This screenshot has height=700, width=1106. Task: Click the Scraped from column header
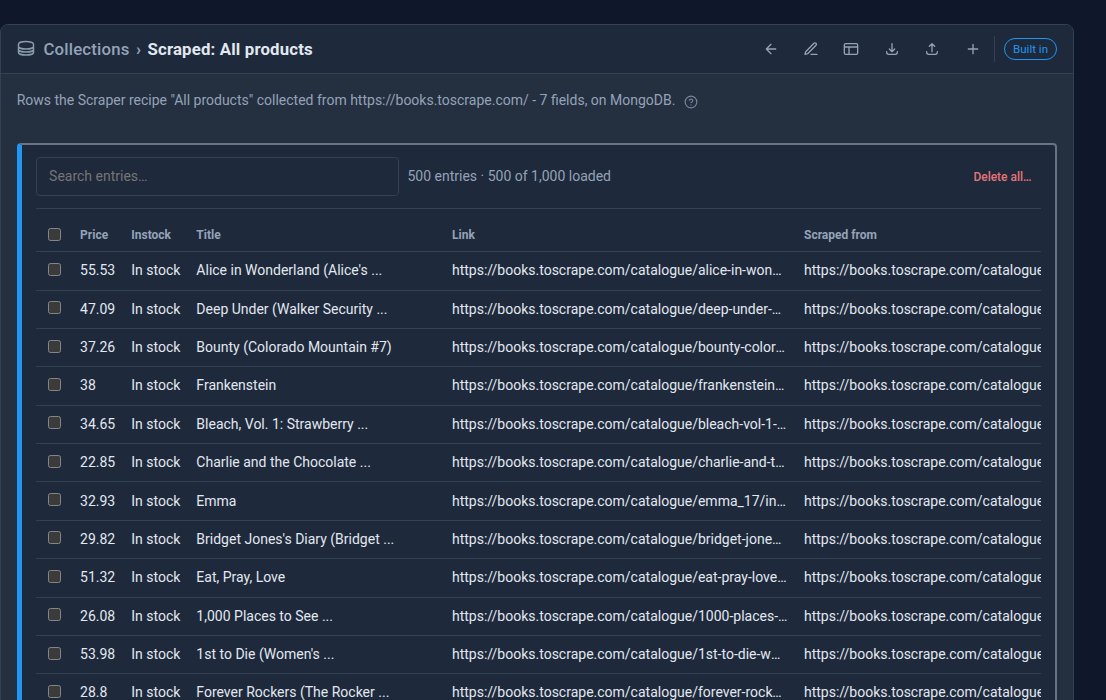click(x=840, y=234)
